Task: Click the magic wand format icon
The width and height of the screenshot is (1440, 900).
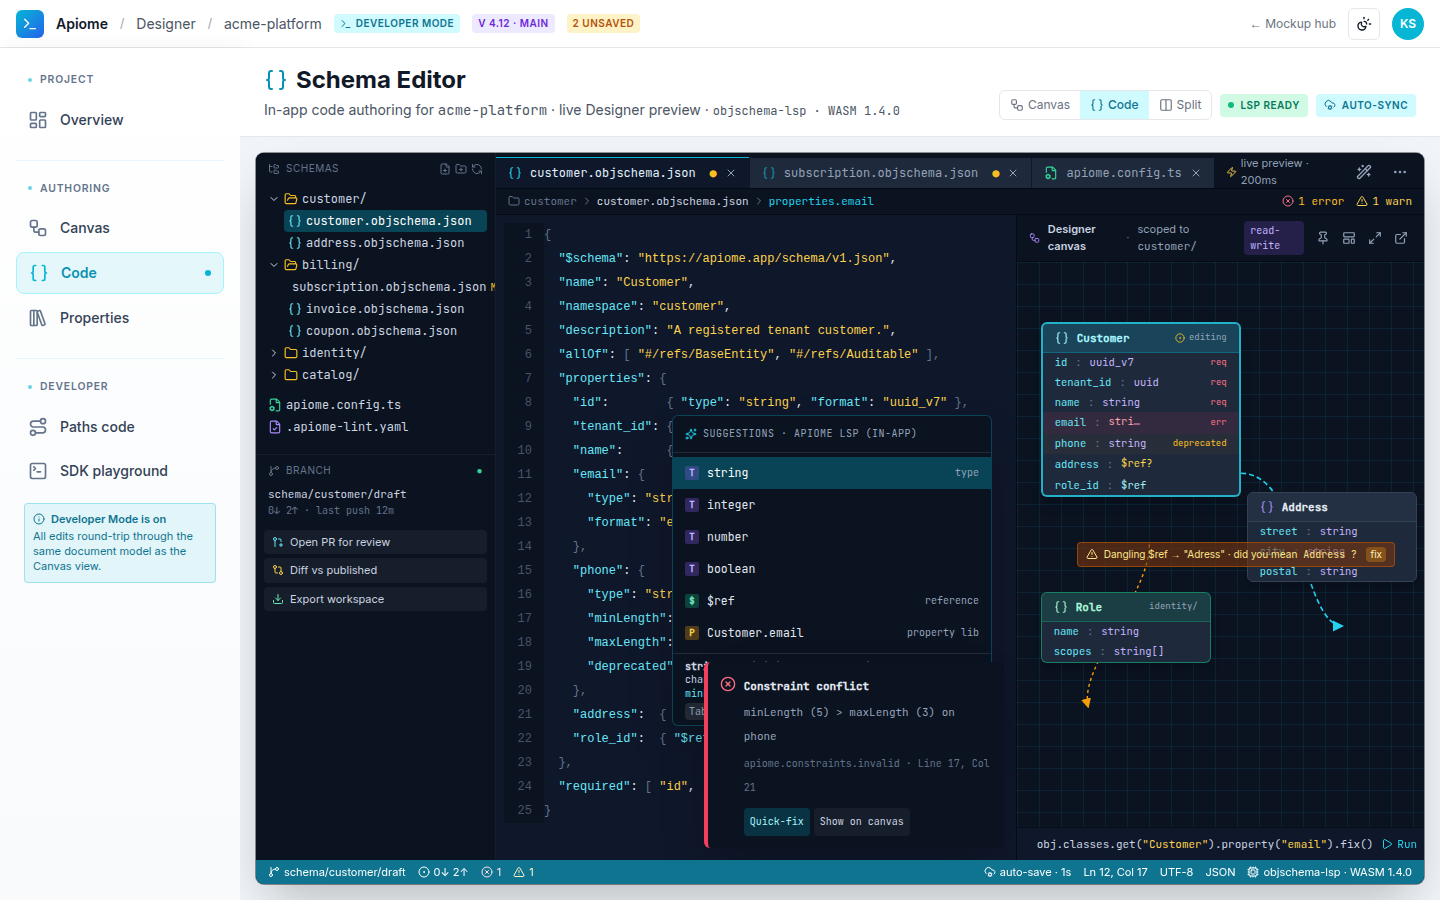Action: (x=1364, y=172)
